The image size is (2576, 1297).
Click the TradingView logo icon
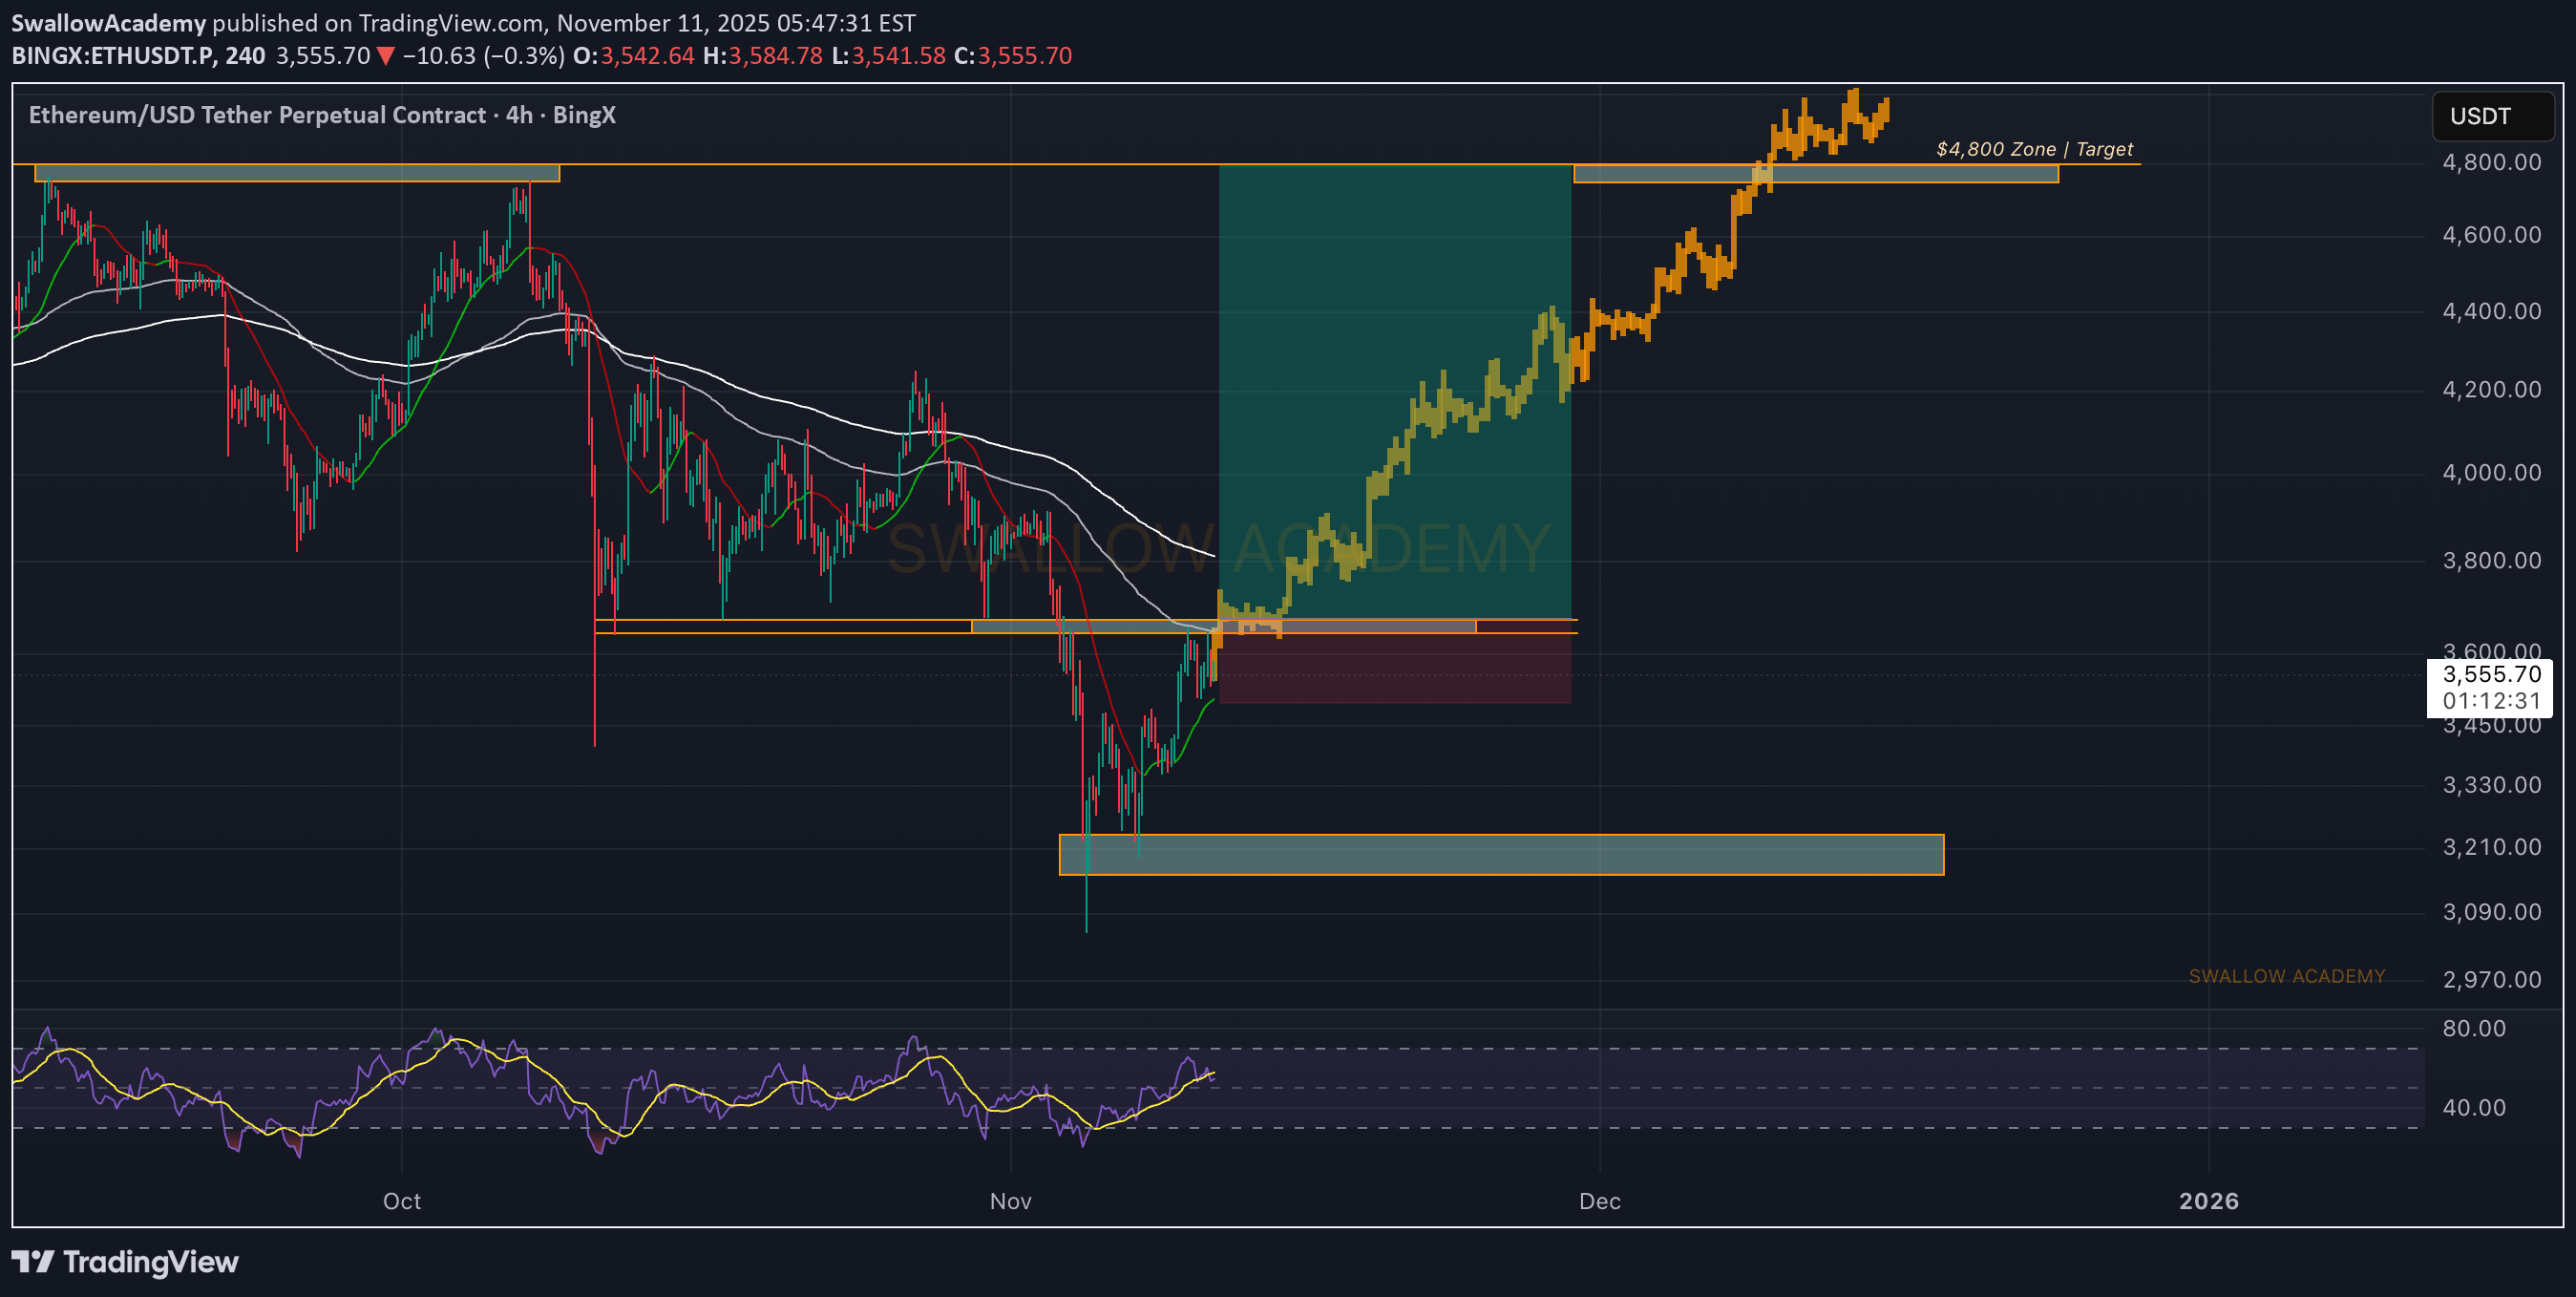32,1261
